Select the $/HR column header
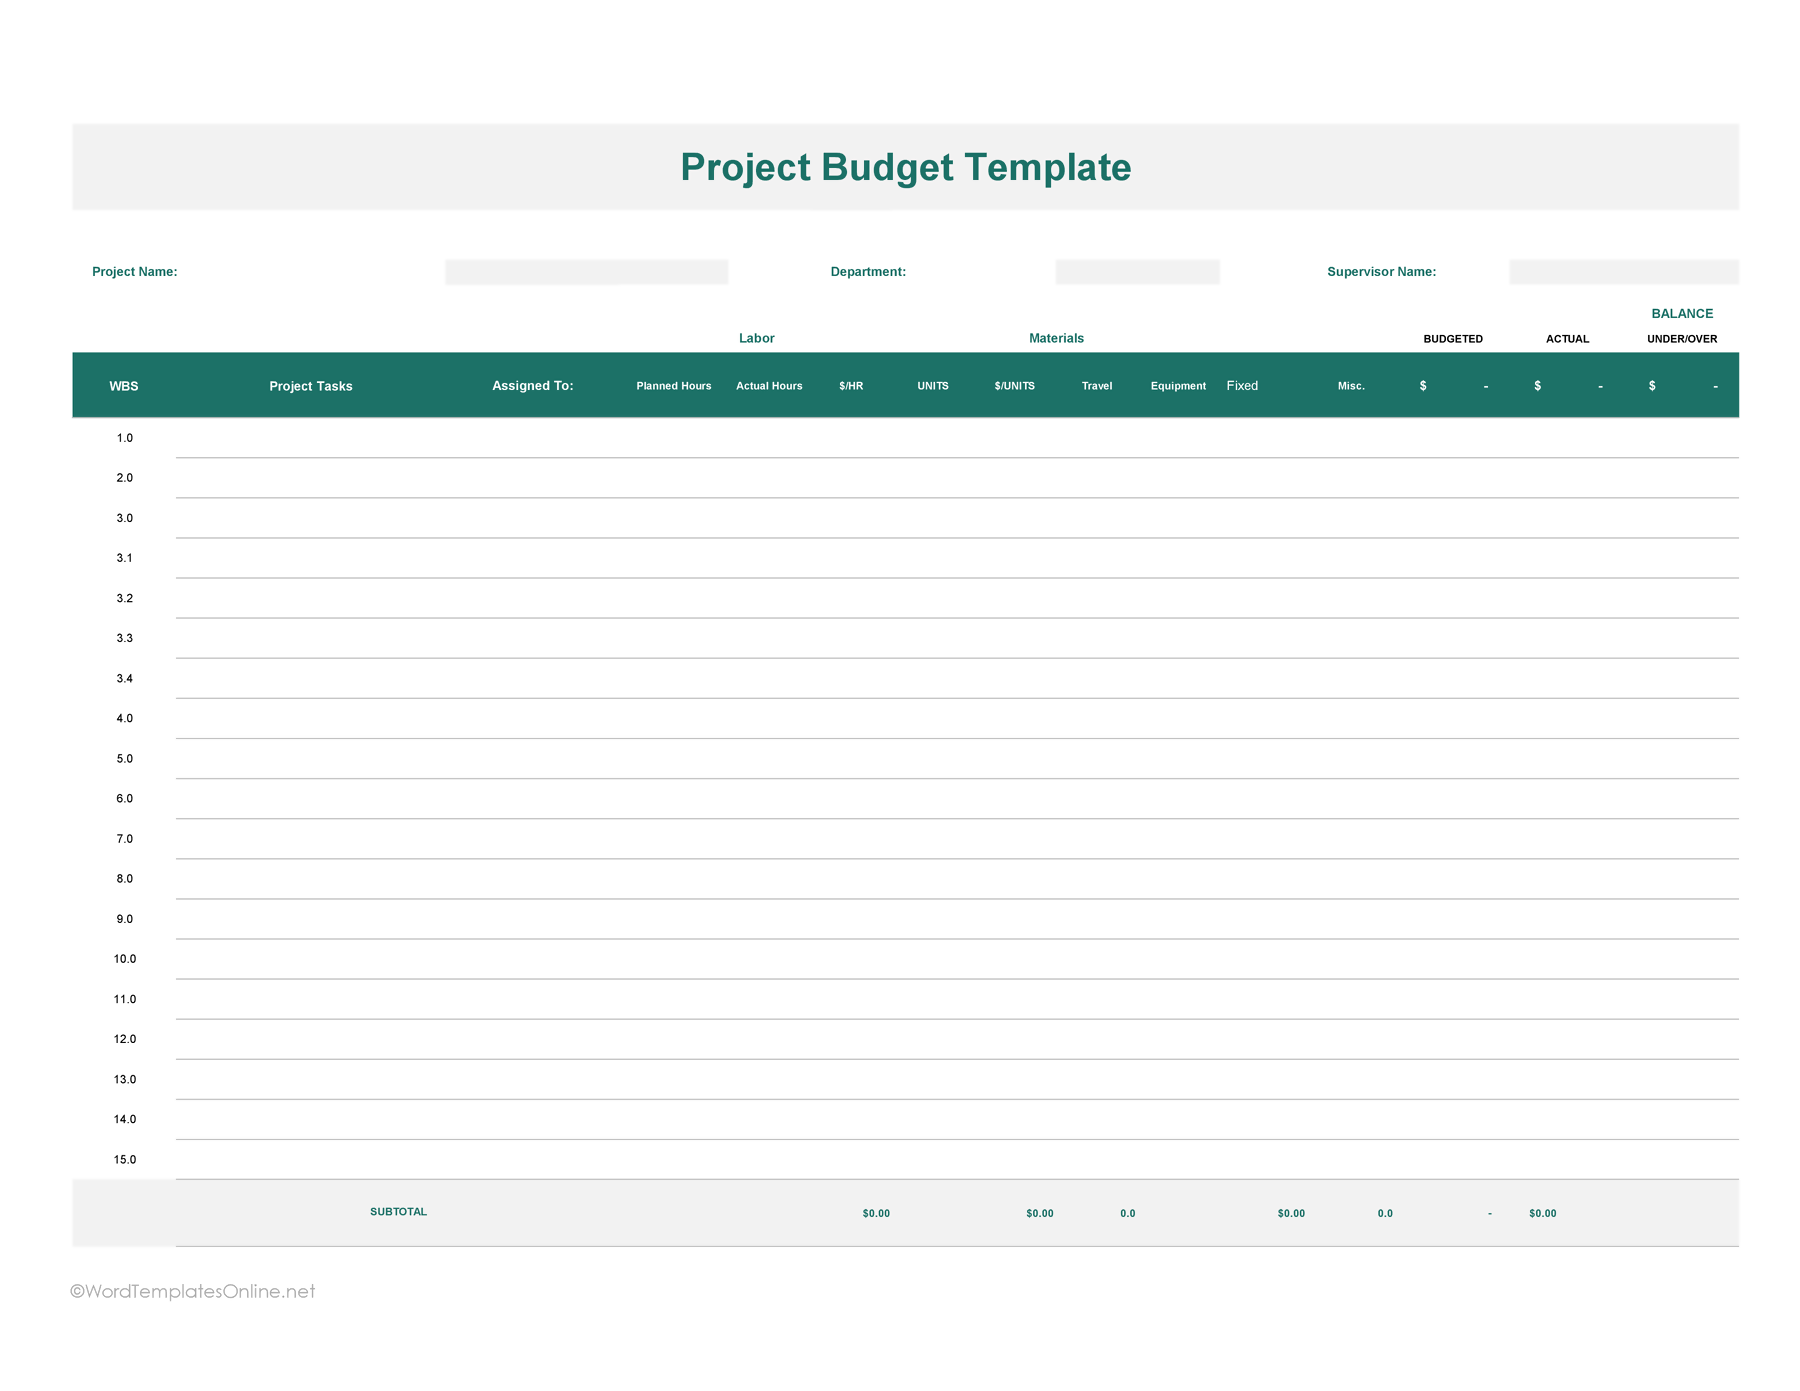Viewport: 1800px width, 1391px height. pos(851,386)
